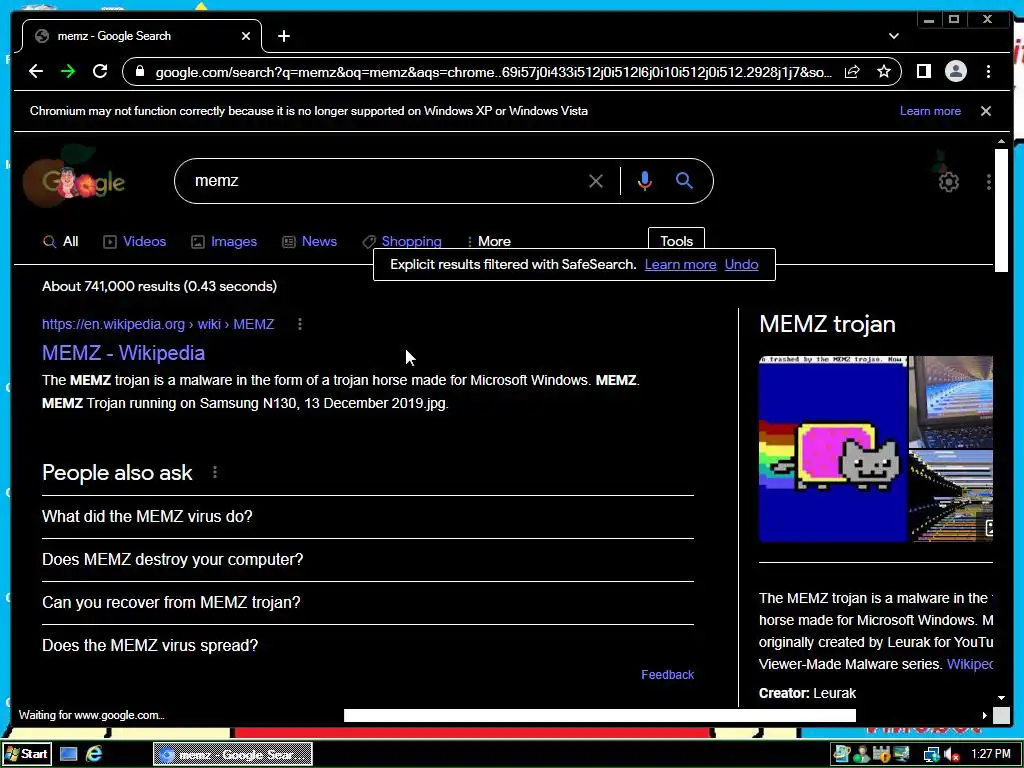1024x768 pixels.
Task: Open the Chromium profile avatar
Action: (x=955, y=71)
